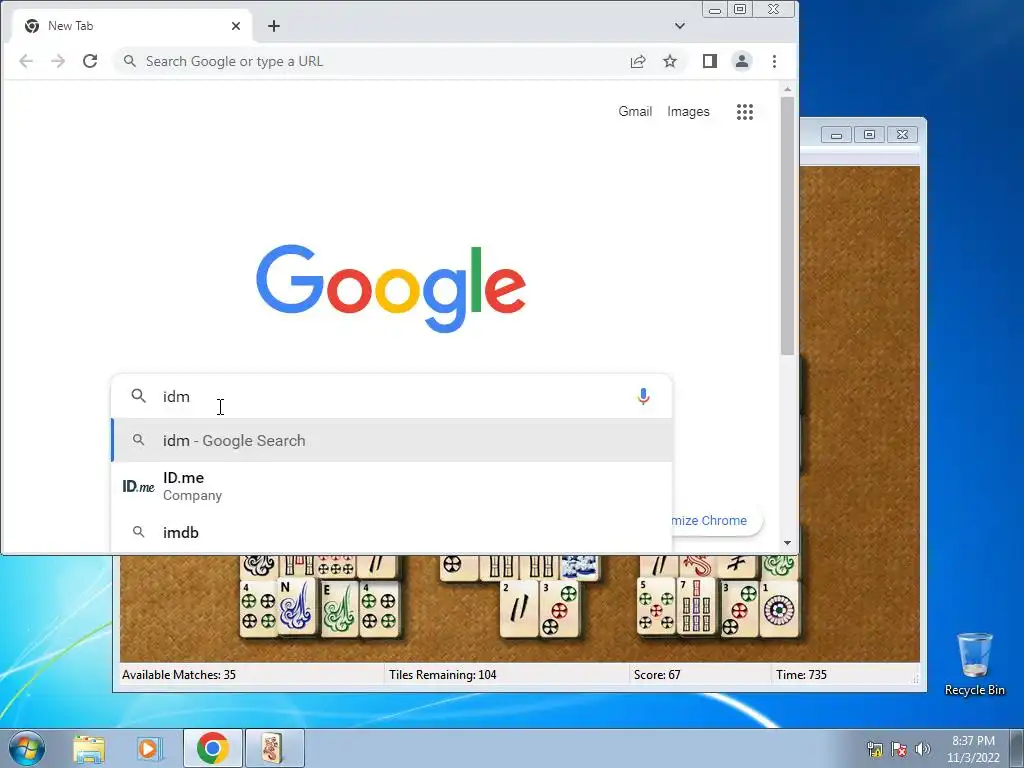Click Show desktop strip at taskbar end

coord(1016,748)
